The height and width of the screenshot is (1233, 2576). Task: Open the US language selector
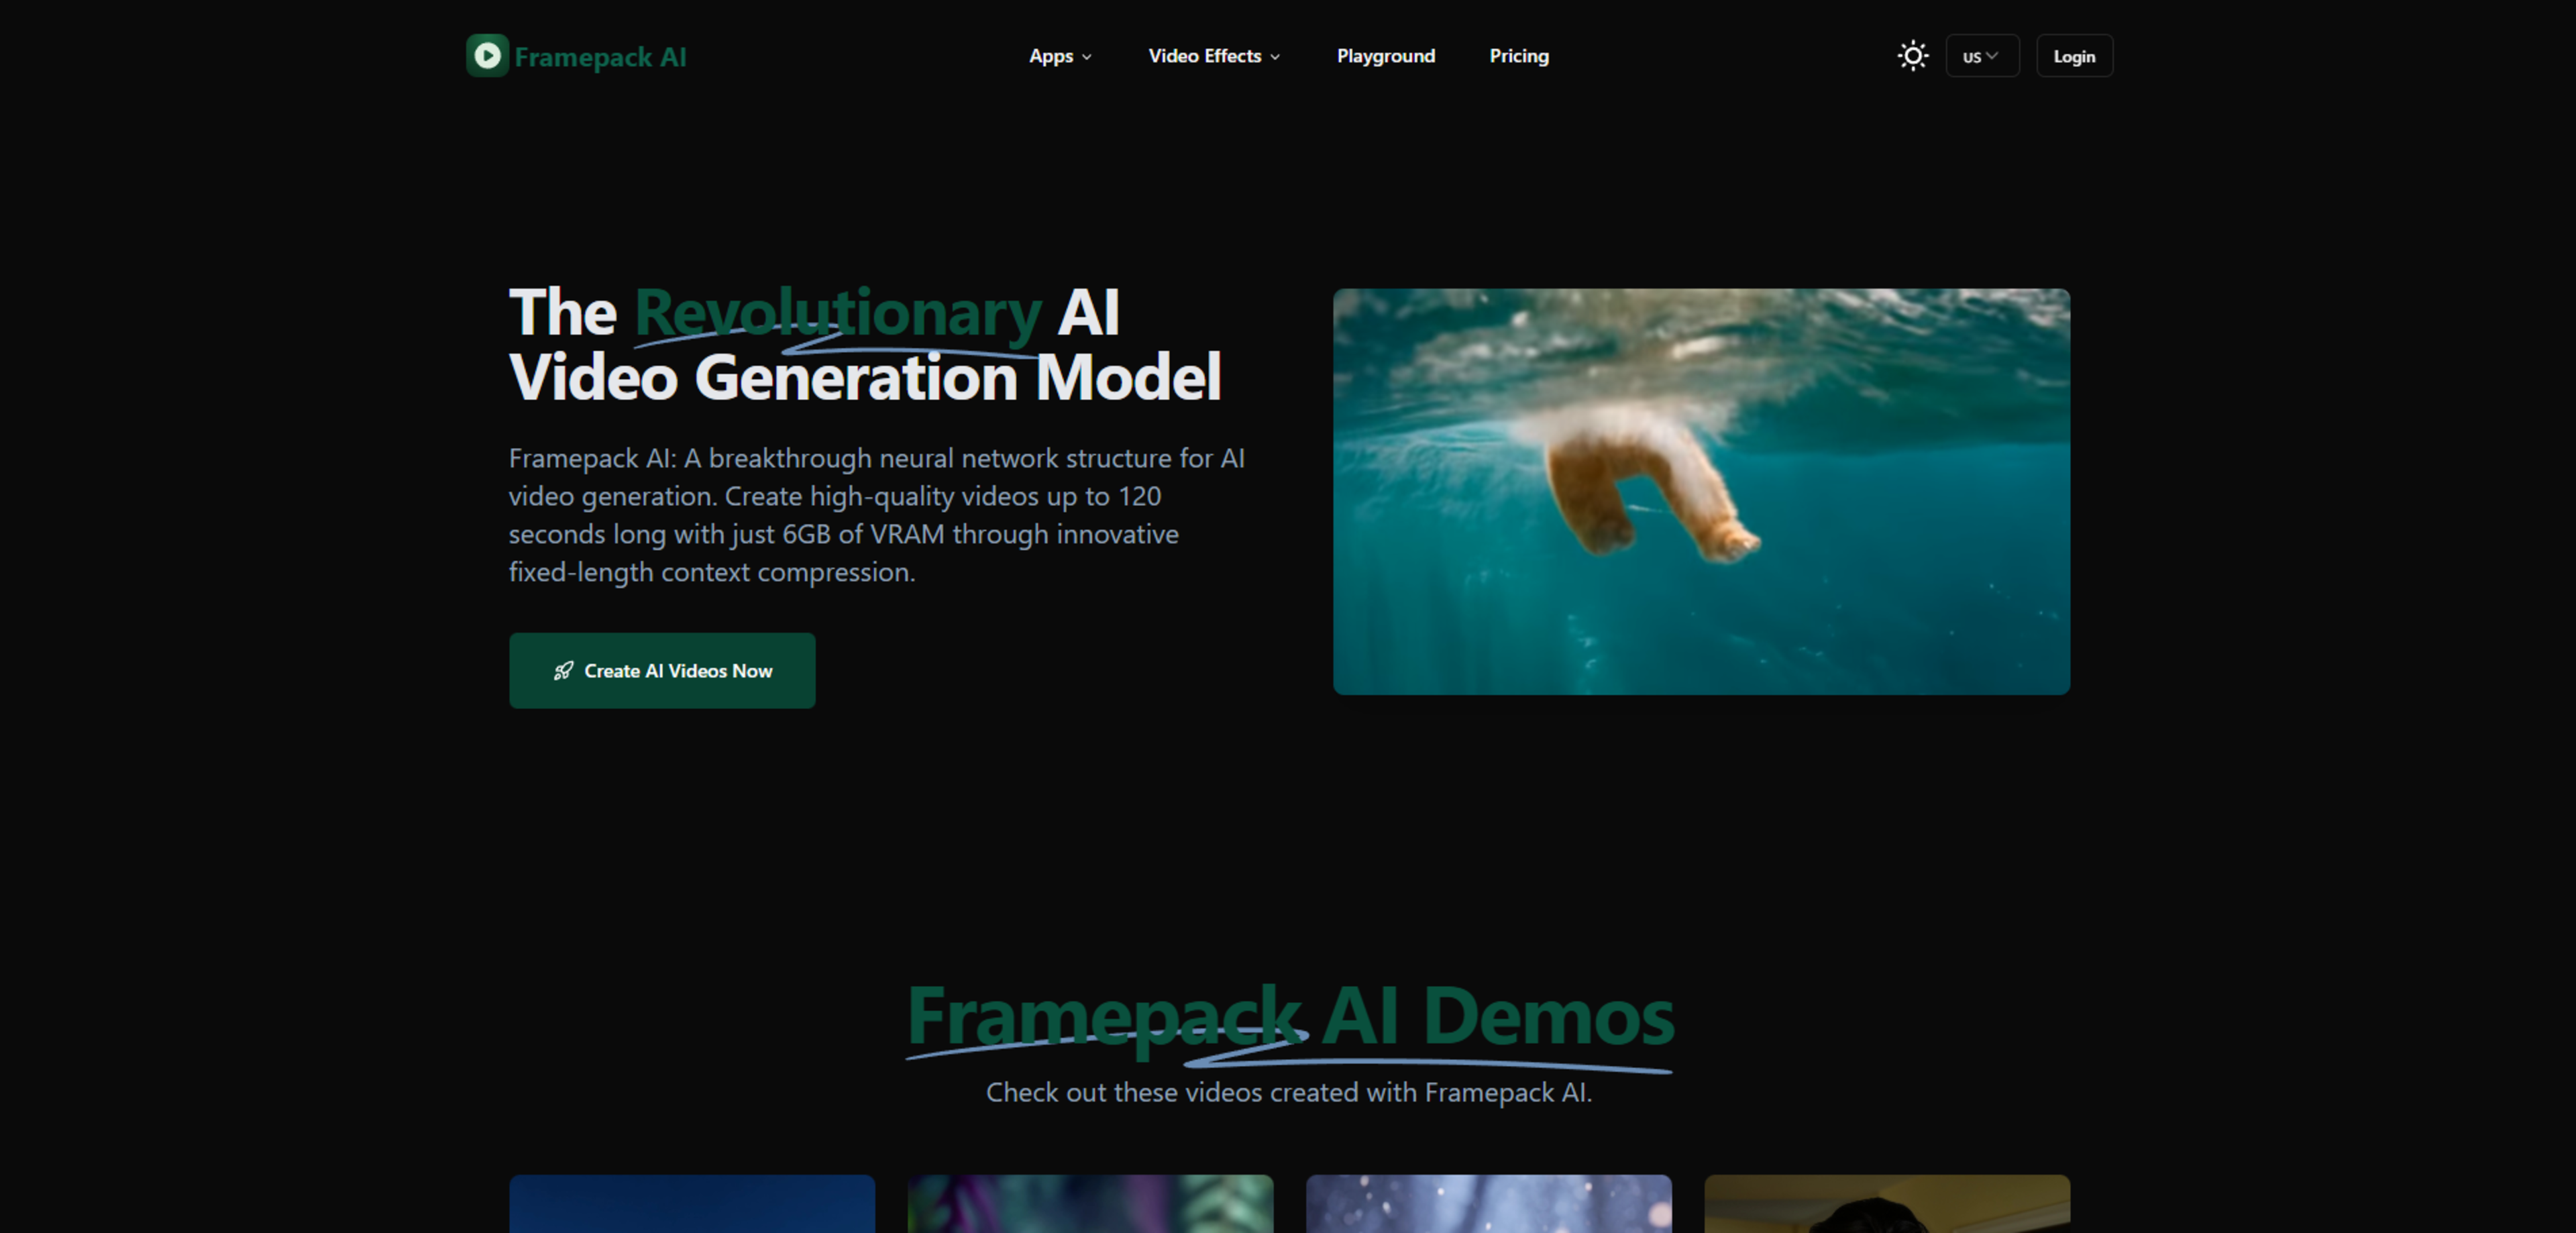tap(1982, 56)
